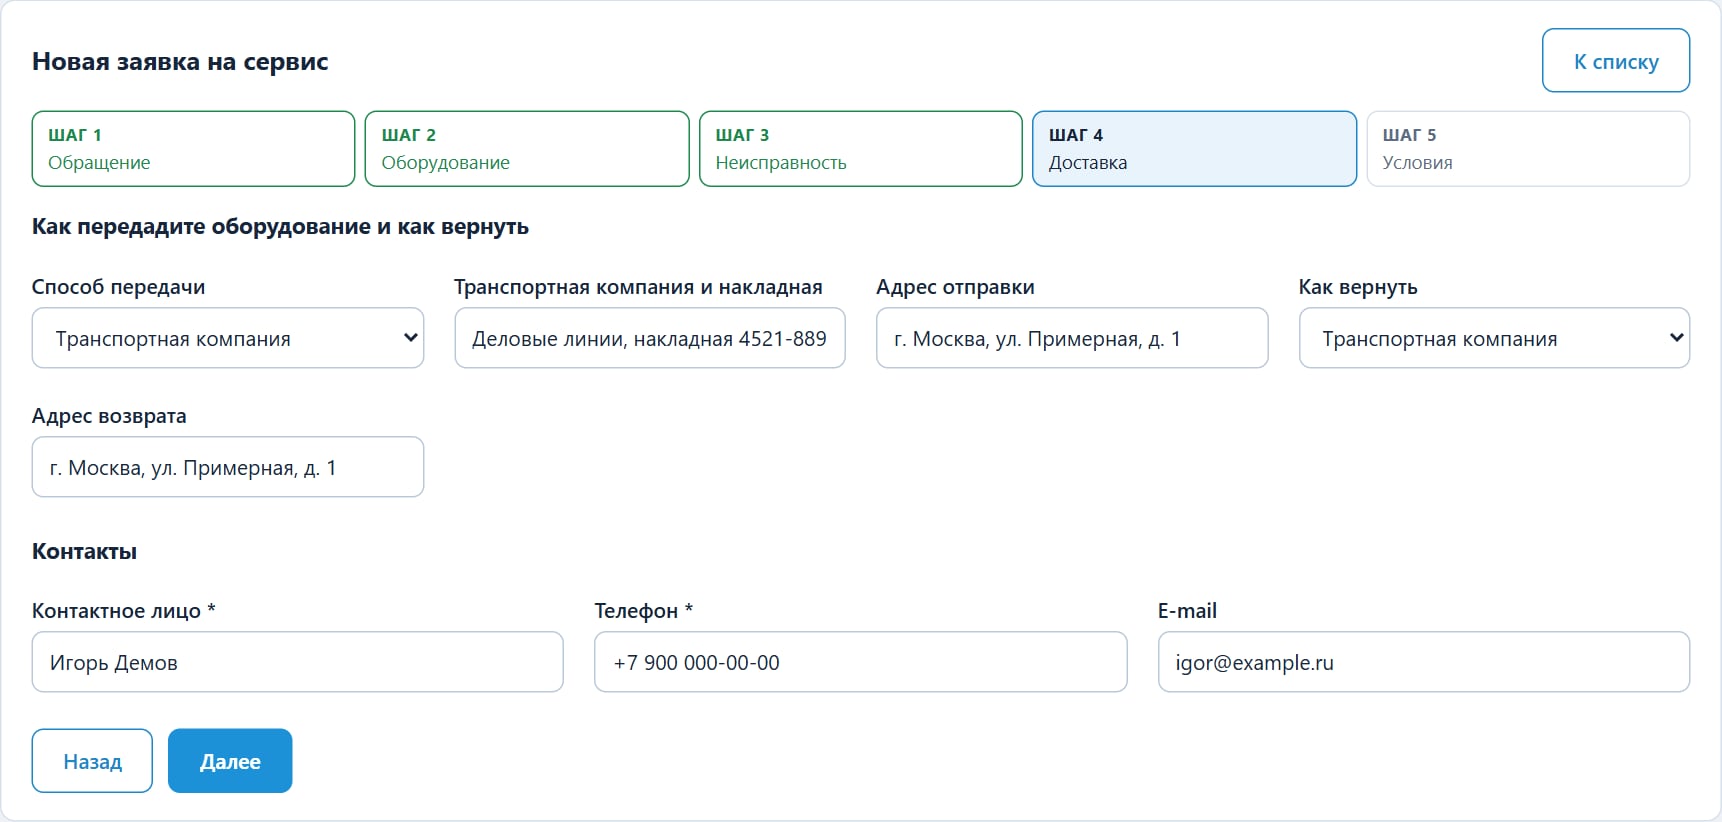Click into the «Адрес отправки» field
1722x822 pixels.
[1072, 338]
